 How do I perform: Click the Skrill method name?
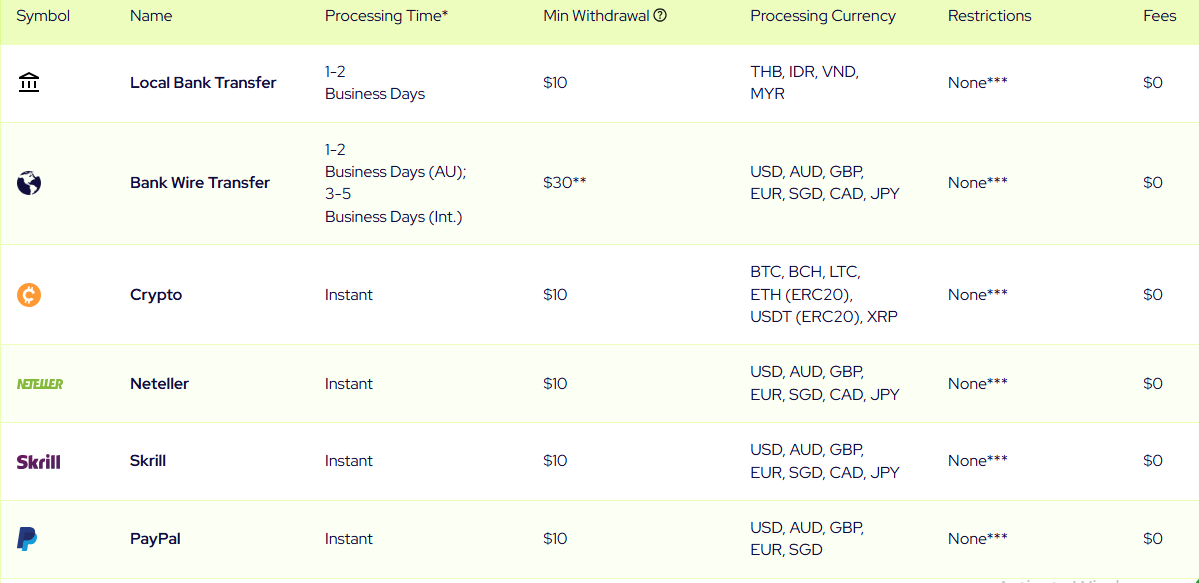click(148, 461)
